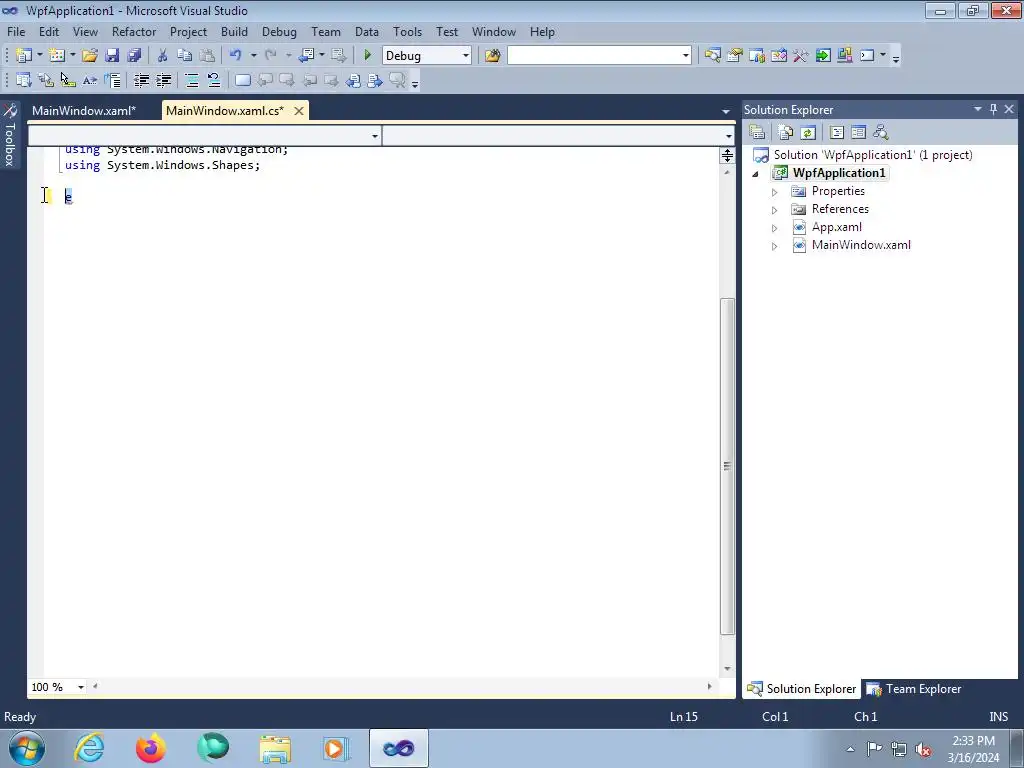Click Solution Explorer Properties icon
The width and height of the screenshot is (1024, 768).
[757, 133]
